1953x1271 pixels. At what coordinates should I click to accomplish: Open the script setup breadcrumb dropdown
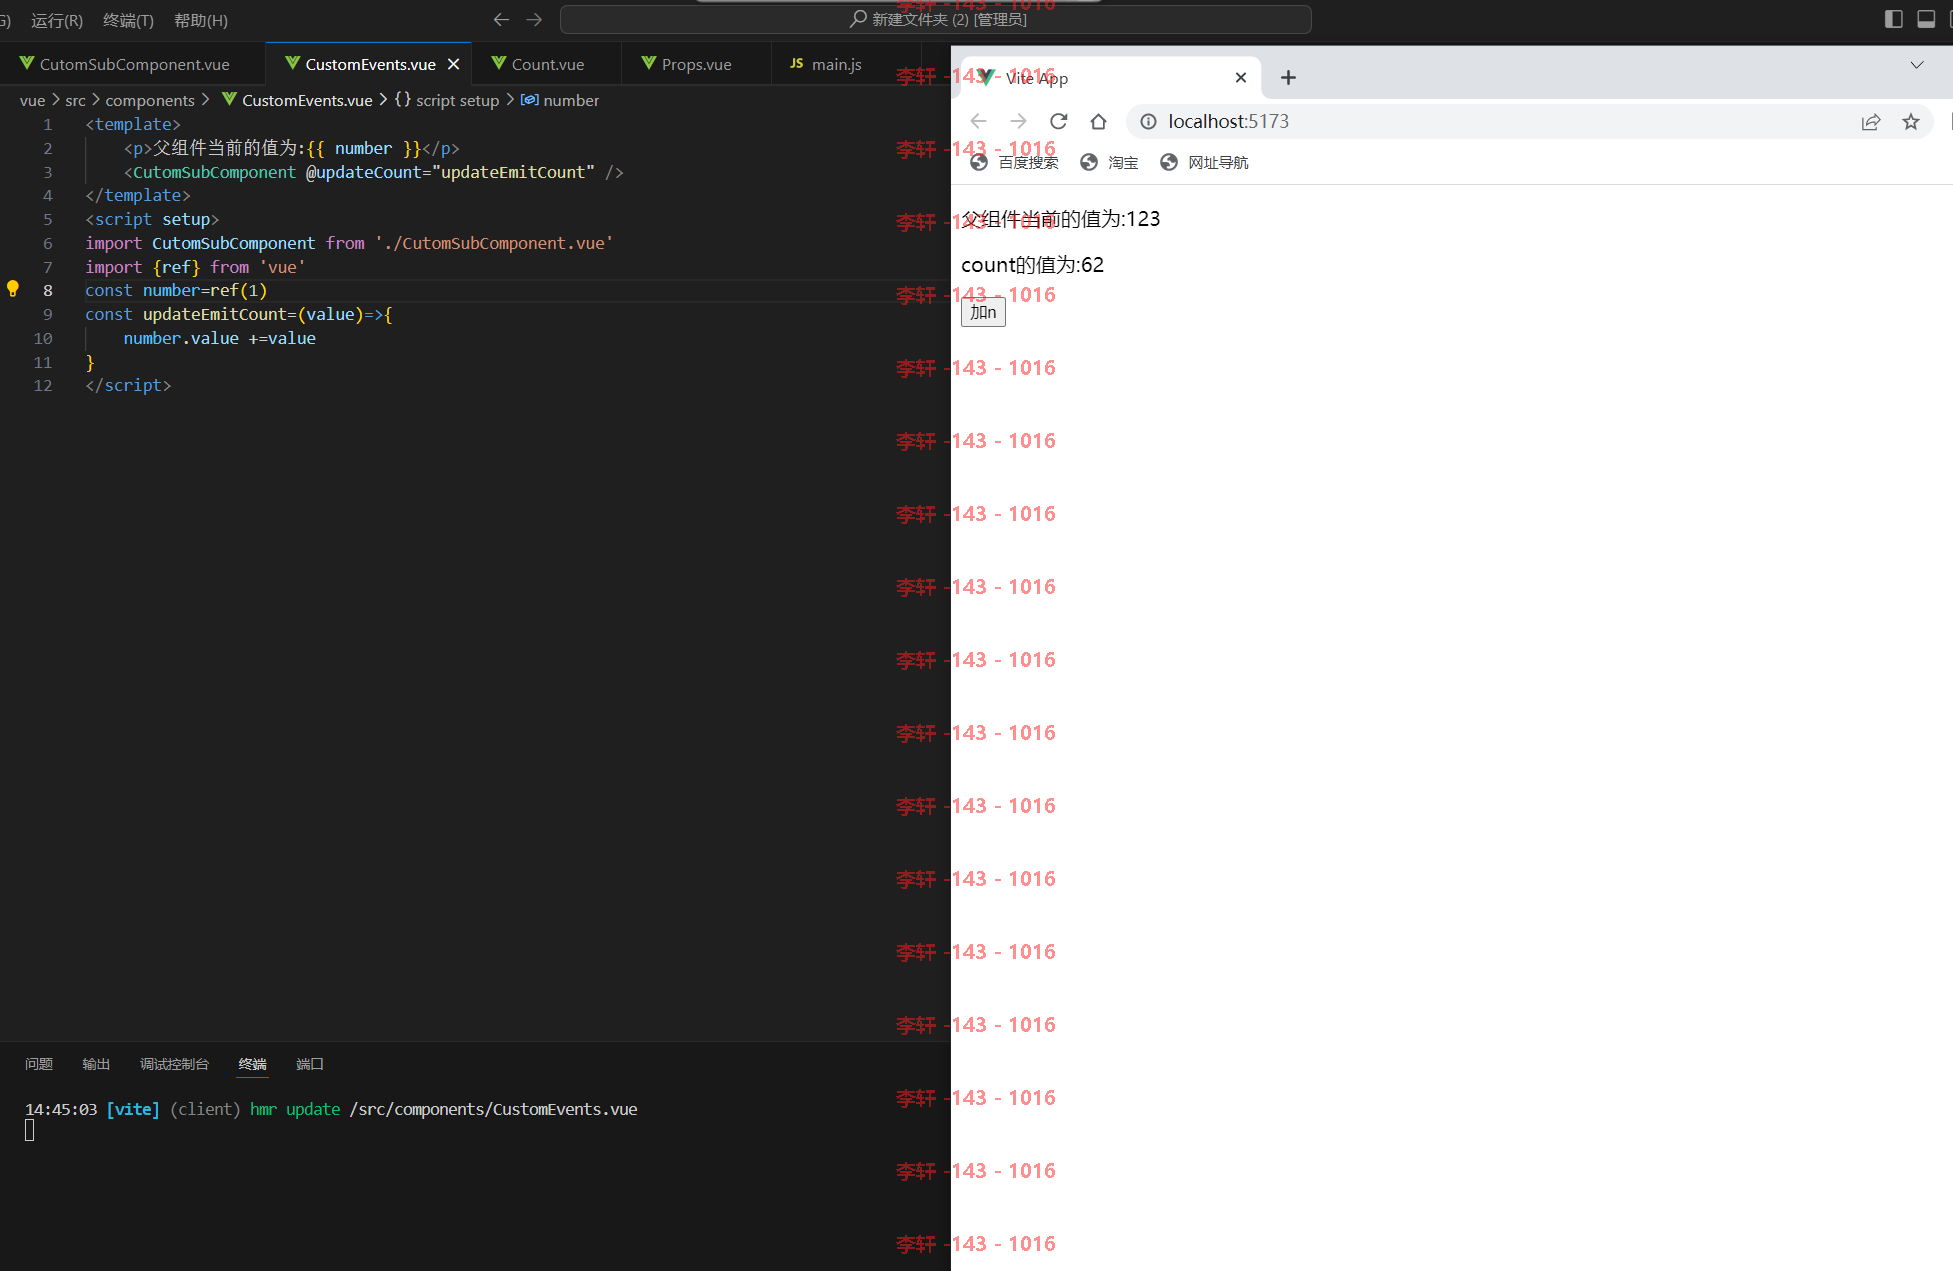[447, 100]
